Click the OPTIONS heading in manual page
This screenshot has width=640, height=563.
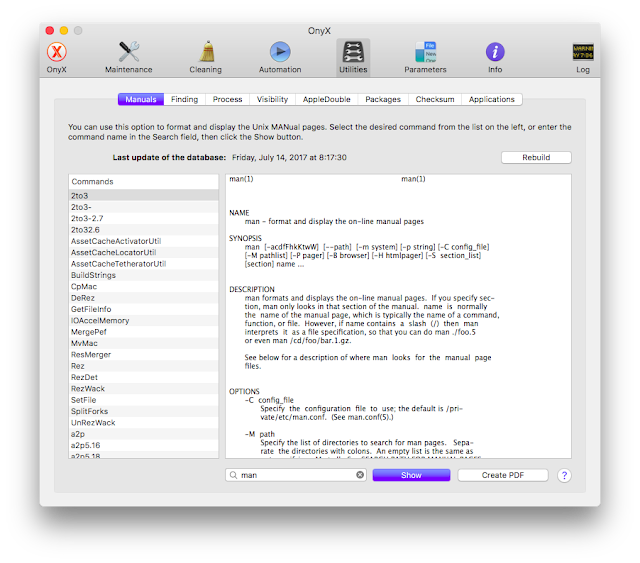[x=244, y=391]
